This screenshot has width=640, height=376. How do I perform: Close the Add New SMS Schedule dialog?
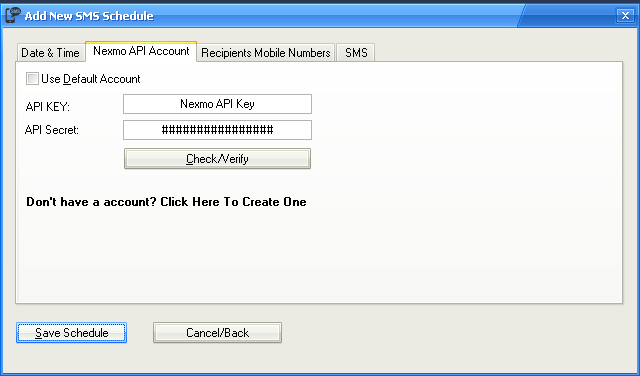(x=625, y=16)
